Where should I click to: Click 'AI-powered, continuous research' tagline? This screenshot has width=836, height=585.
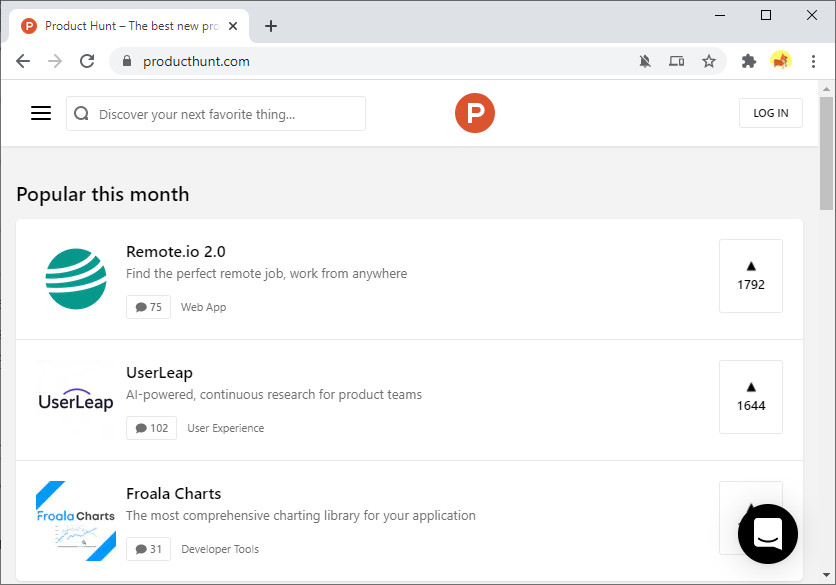pyautogui.click(x=274, y=395)
